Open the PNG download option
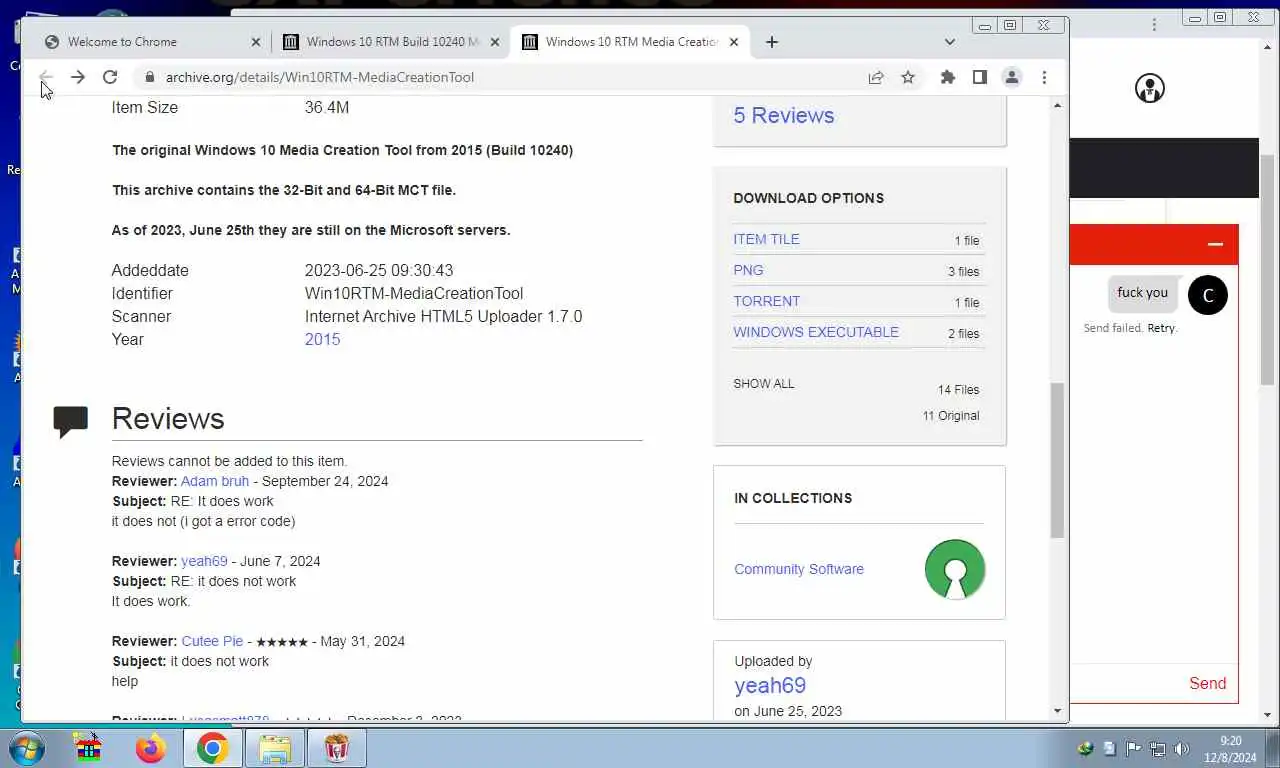 click(748, 270)
